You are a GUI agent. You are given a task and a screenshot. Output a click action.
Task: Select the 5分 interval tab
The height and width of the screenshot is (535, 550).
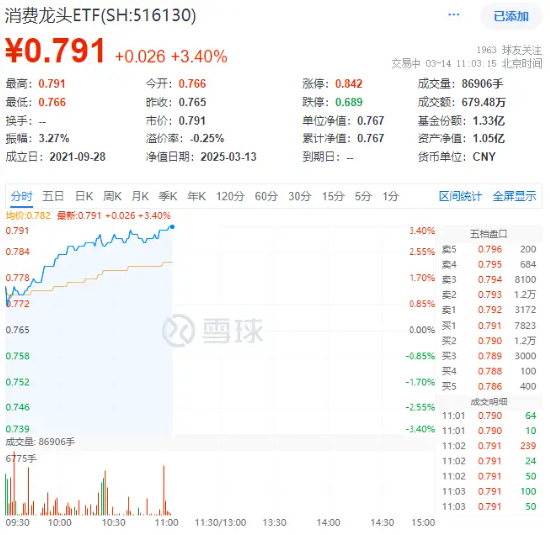coord(363,196)
